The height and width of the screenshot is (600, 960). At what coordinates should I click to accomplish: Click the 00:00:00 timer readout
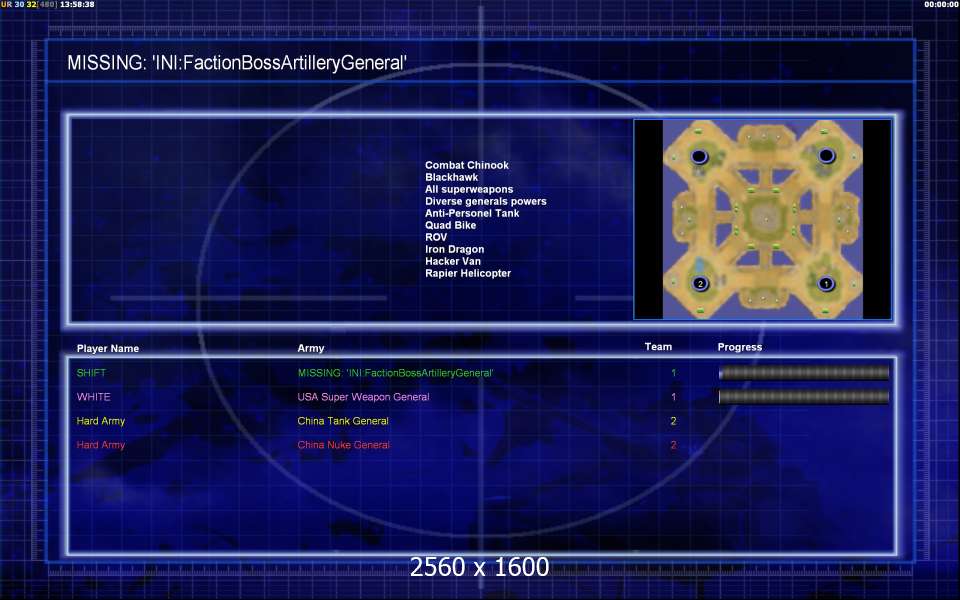[942, 4]
